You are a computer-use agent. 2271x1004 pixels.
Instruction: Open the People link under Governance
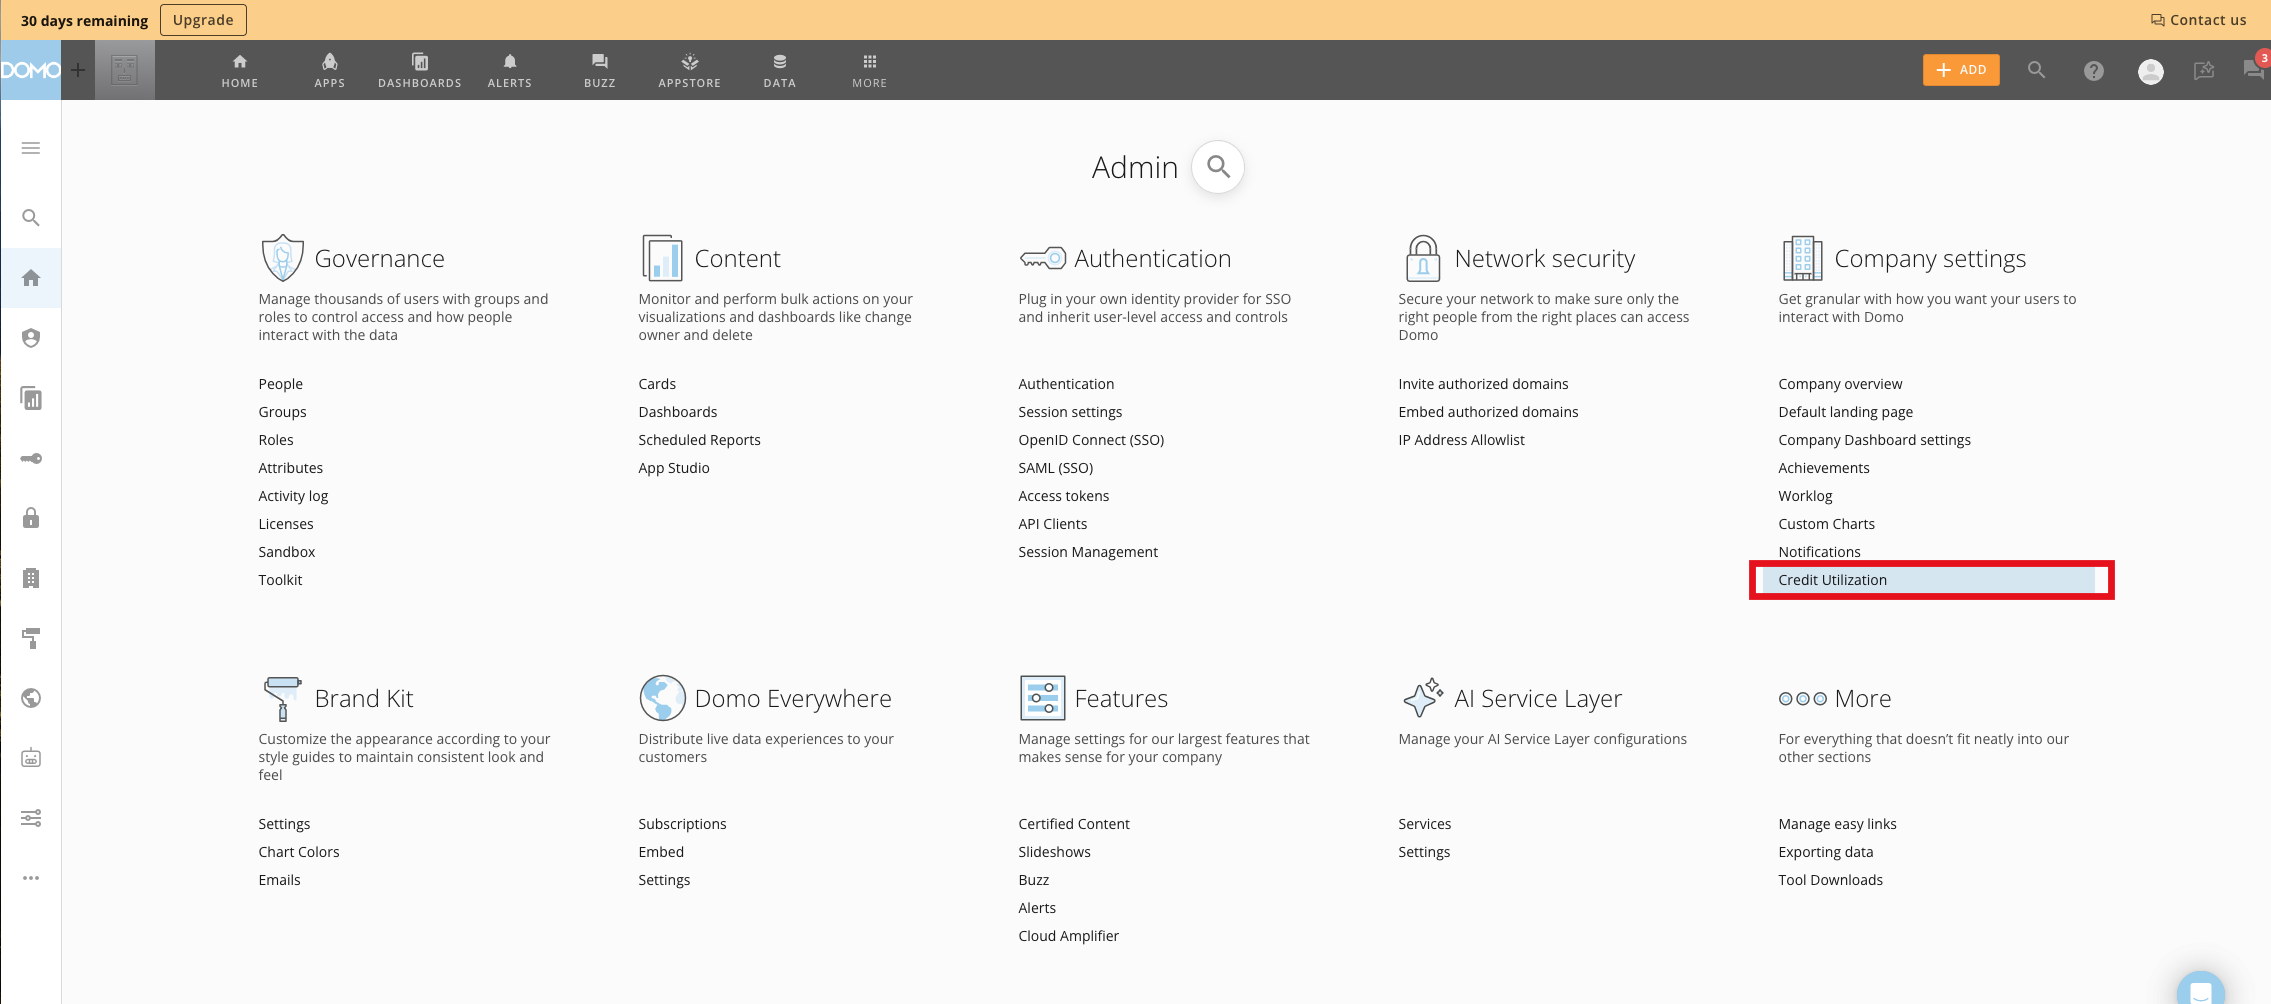coord(281,384)
